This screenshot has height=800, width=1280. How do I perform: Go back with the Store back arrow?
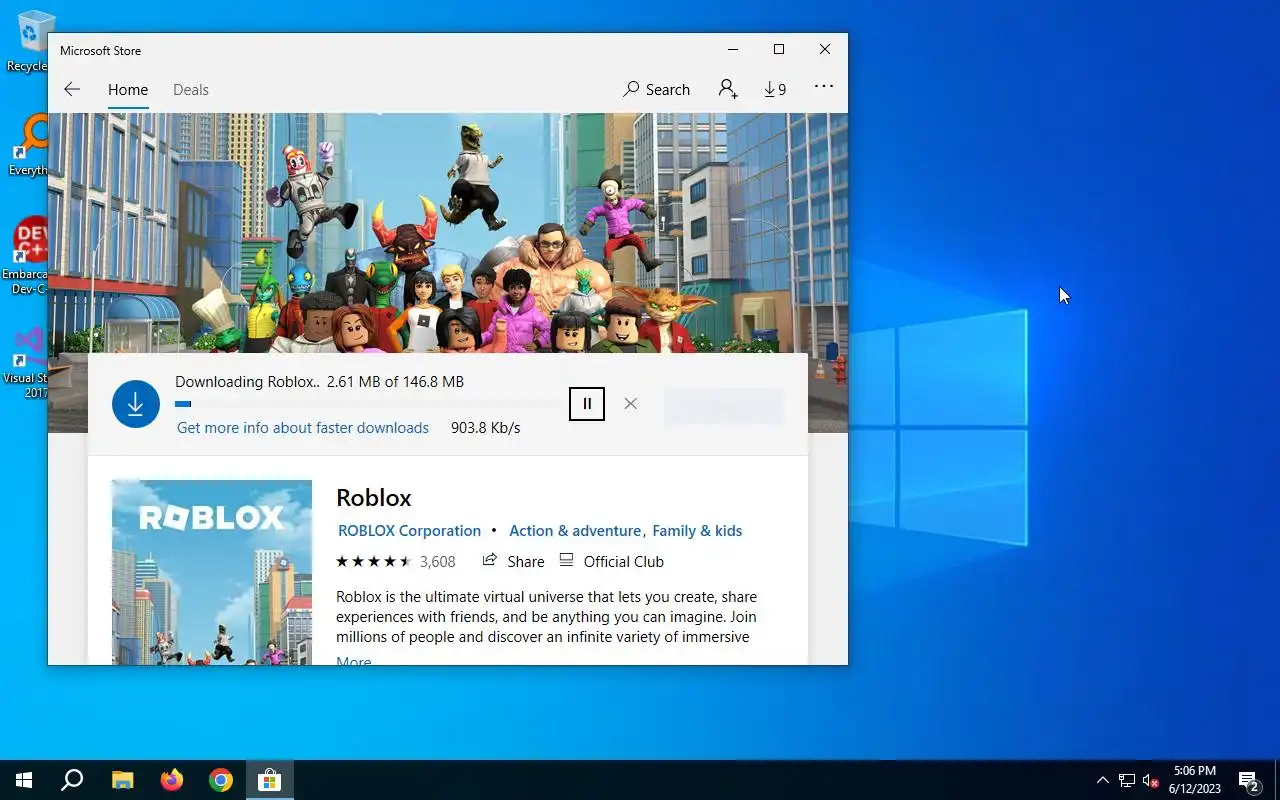[72, 89]
